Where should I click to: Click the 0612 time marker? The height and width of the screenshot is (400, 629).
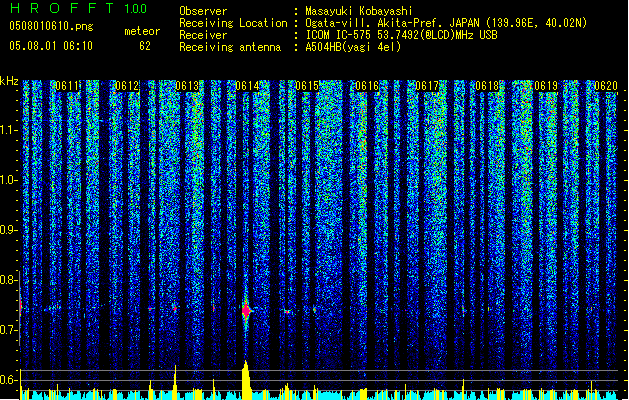[x=127, y=86]
